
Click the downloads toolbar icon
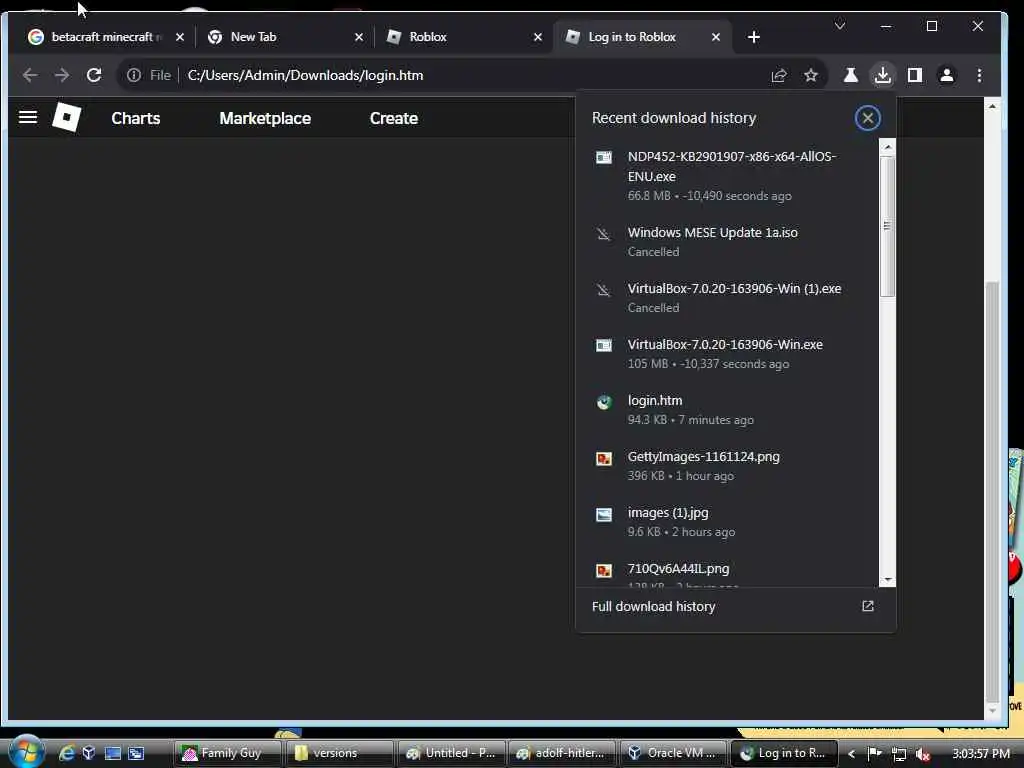(x=882, y=76)
